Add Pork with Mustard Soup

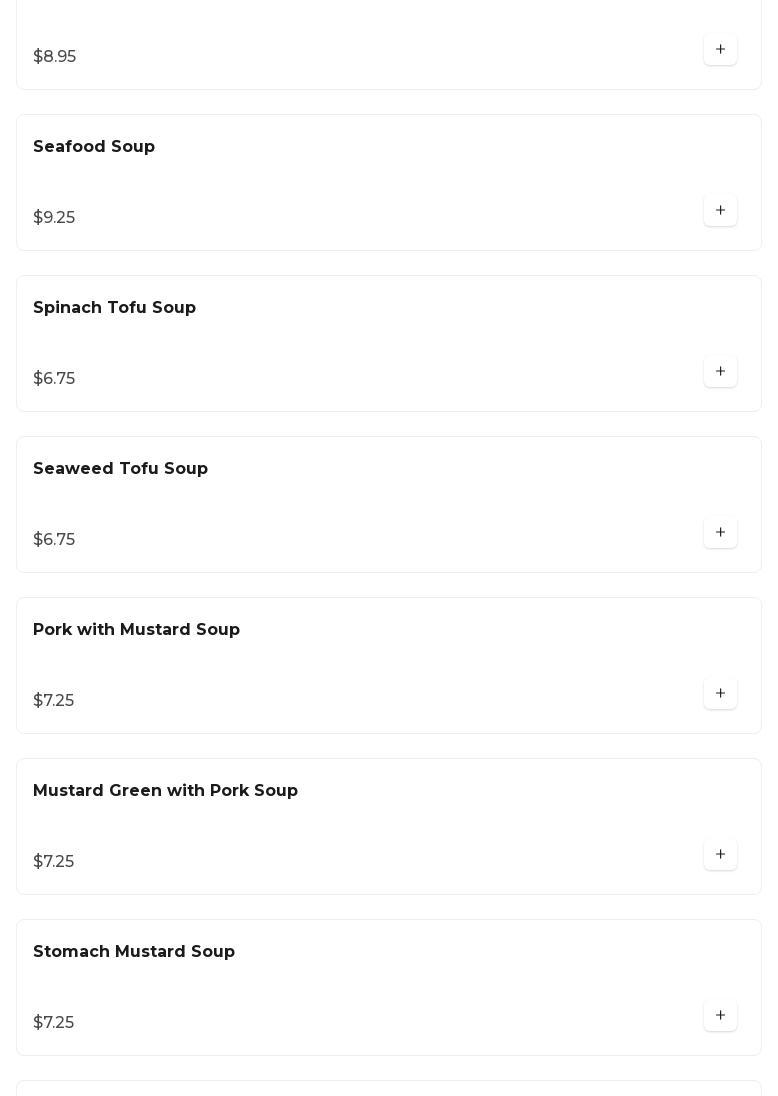(x=720, y=694)
